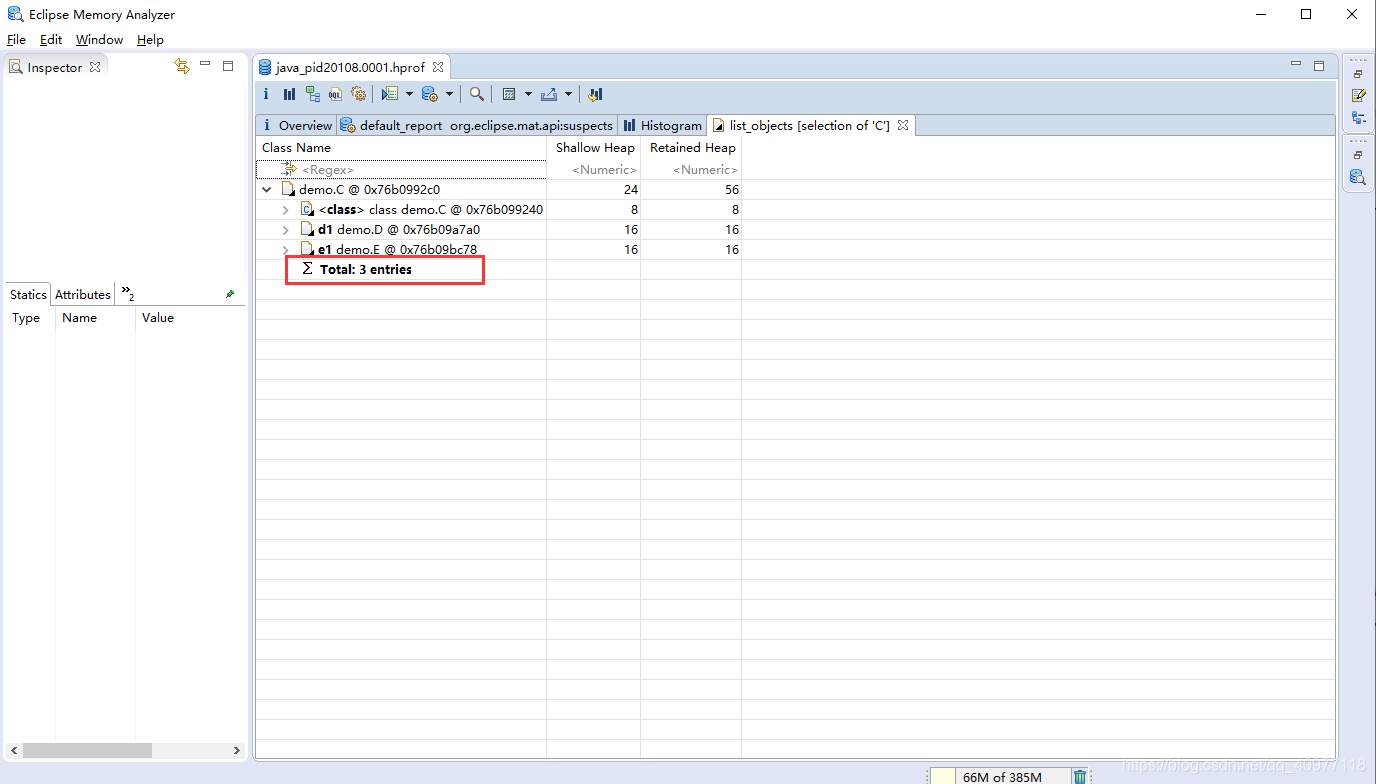Switch to the Overview tab
Viewport: 1376px width, 784px height.
(296, 125)
